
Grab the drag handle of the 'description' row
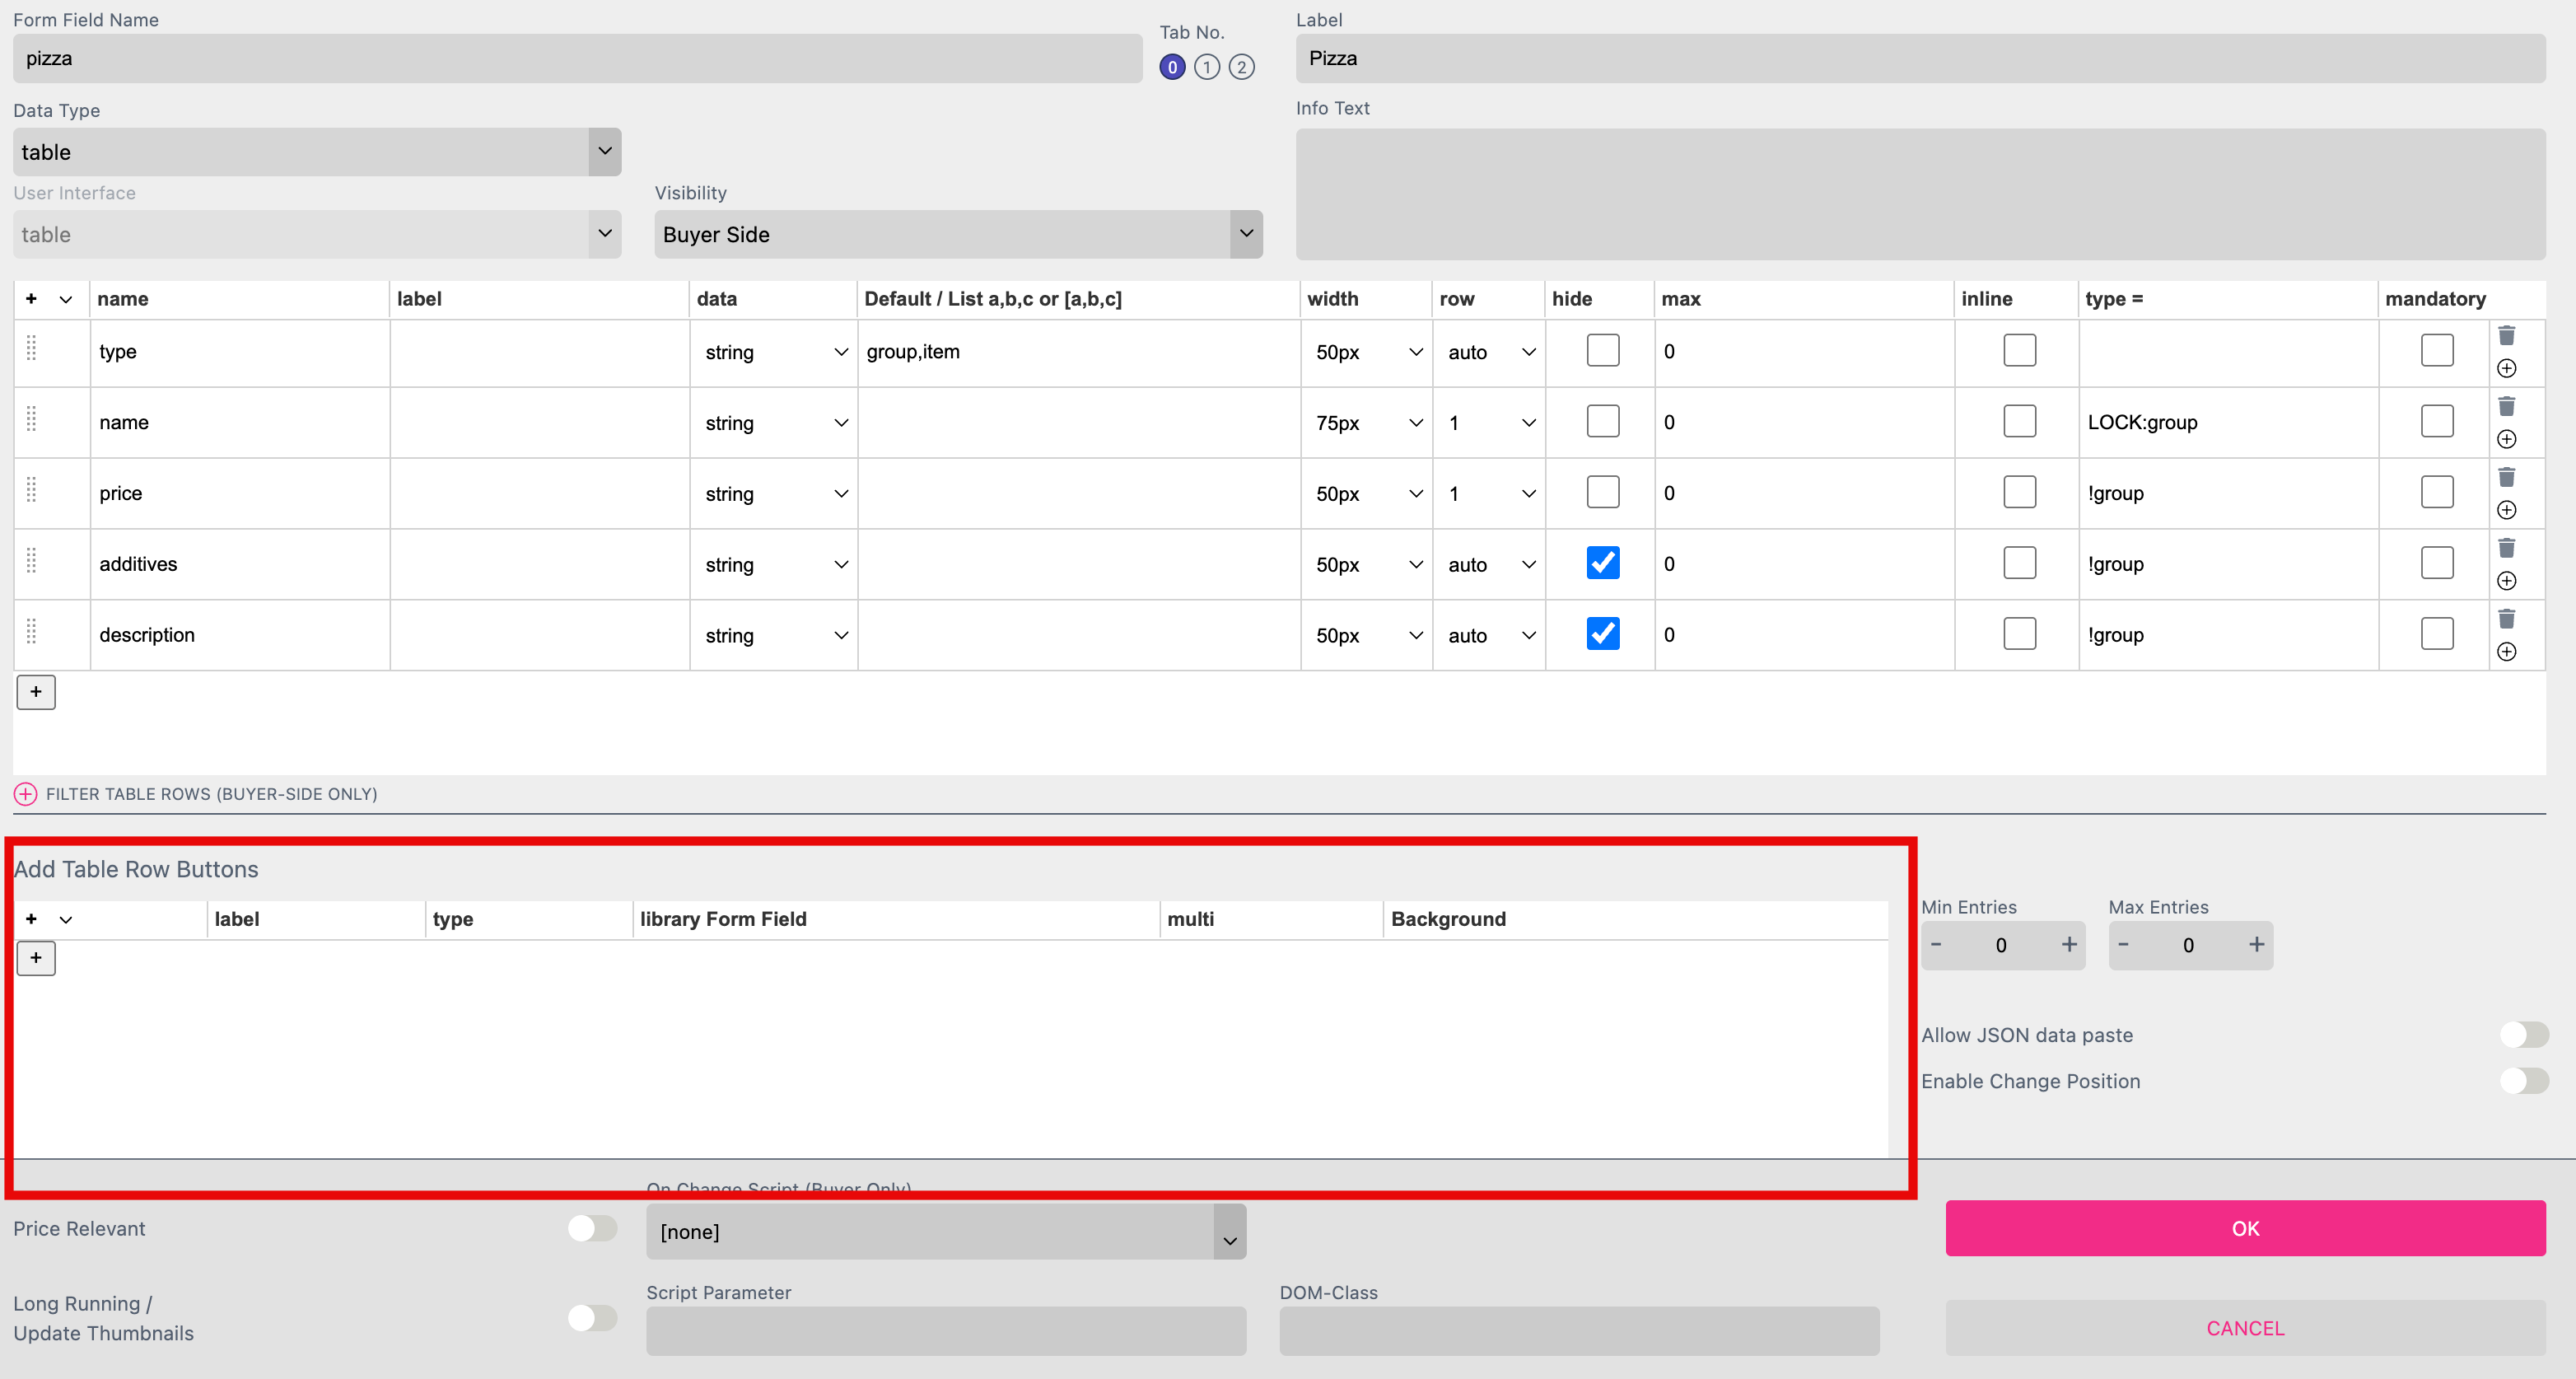pyautogui.click(x=31, y=632)
